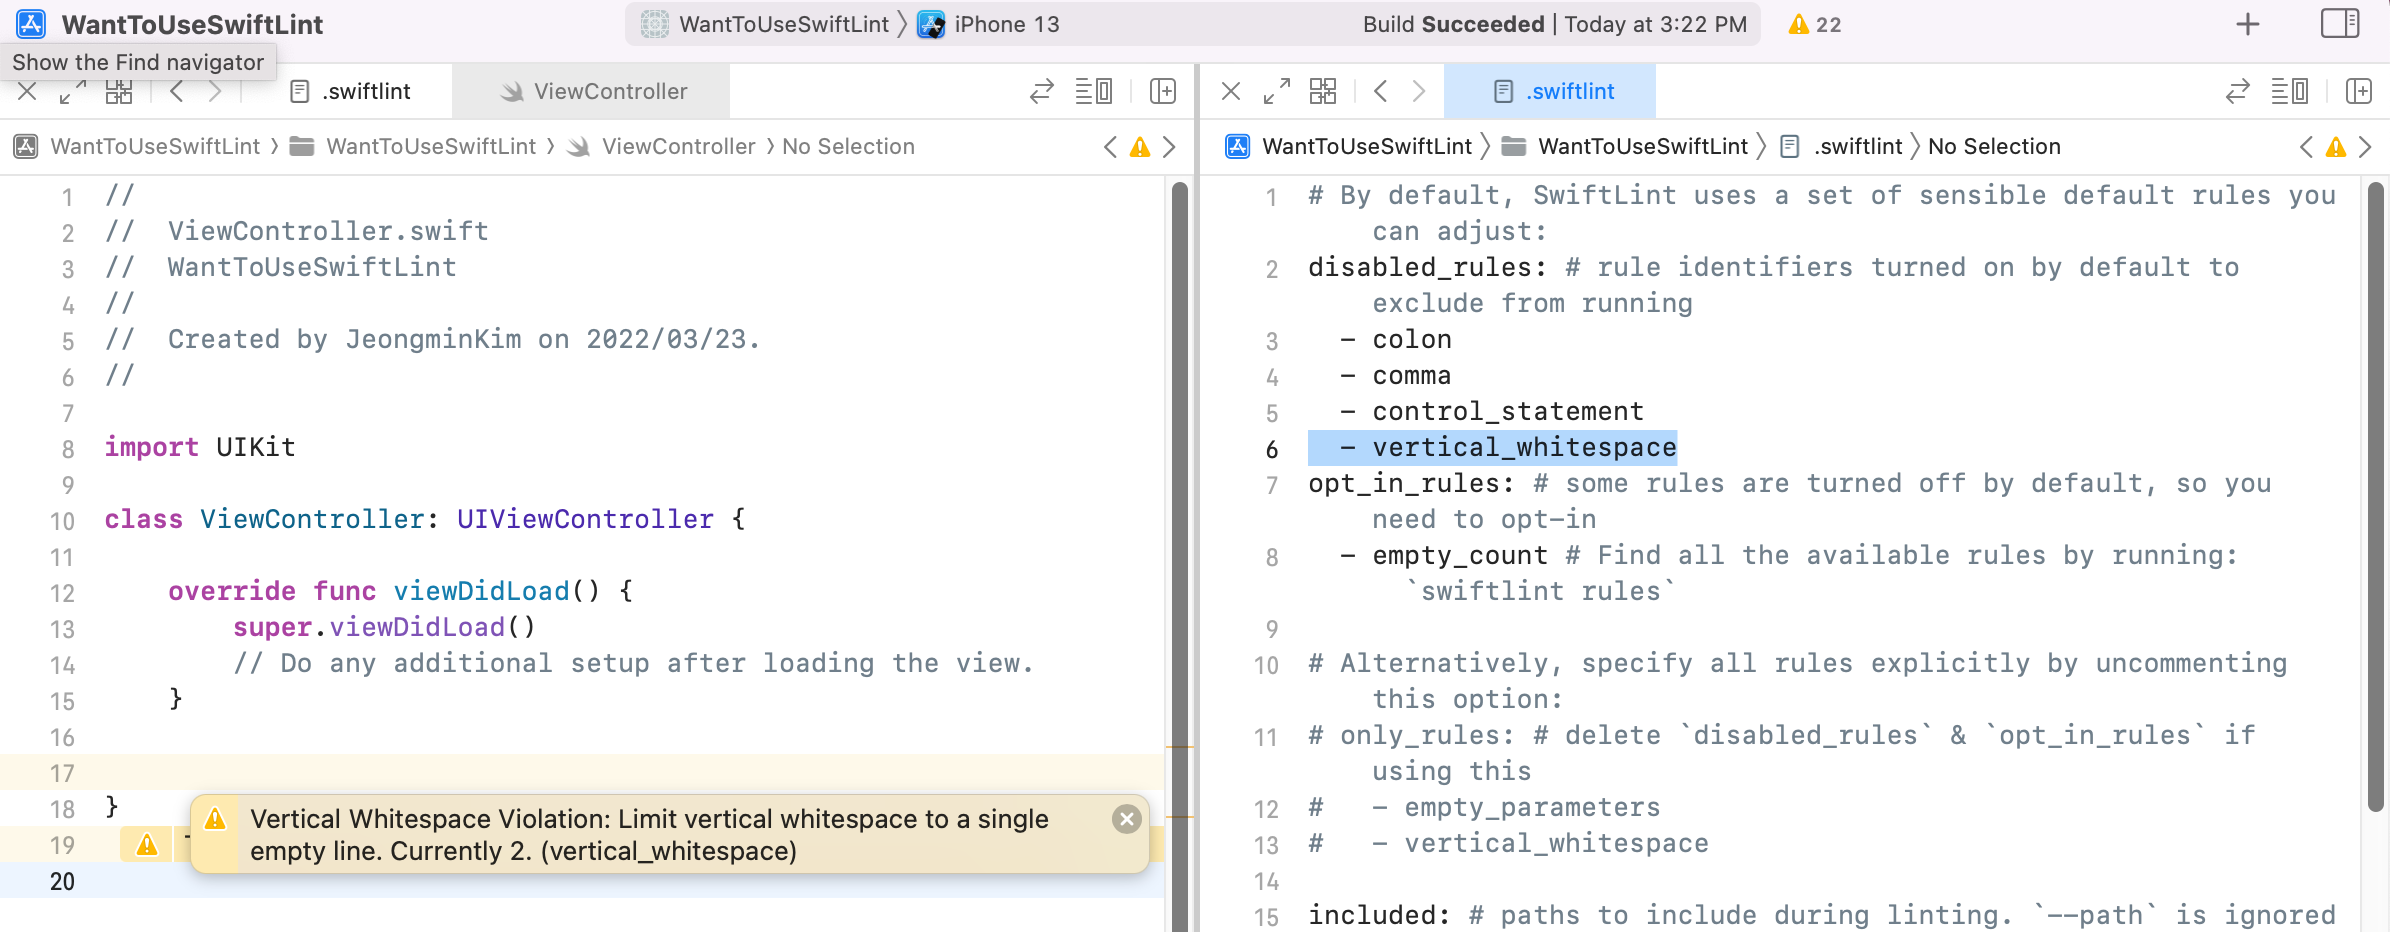Click the '- colon' rule entry
Viewport: 2390px width, 932px height.
(1396, 339)
